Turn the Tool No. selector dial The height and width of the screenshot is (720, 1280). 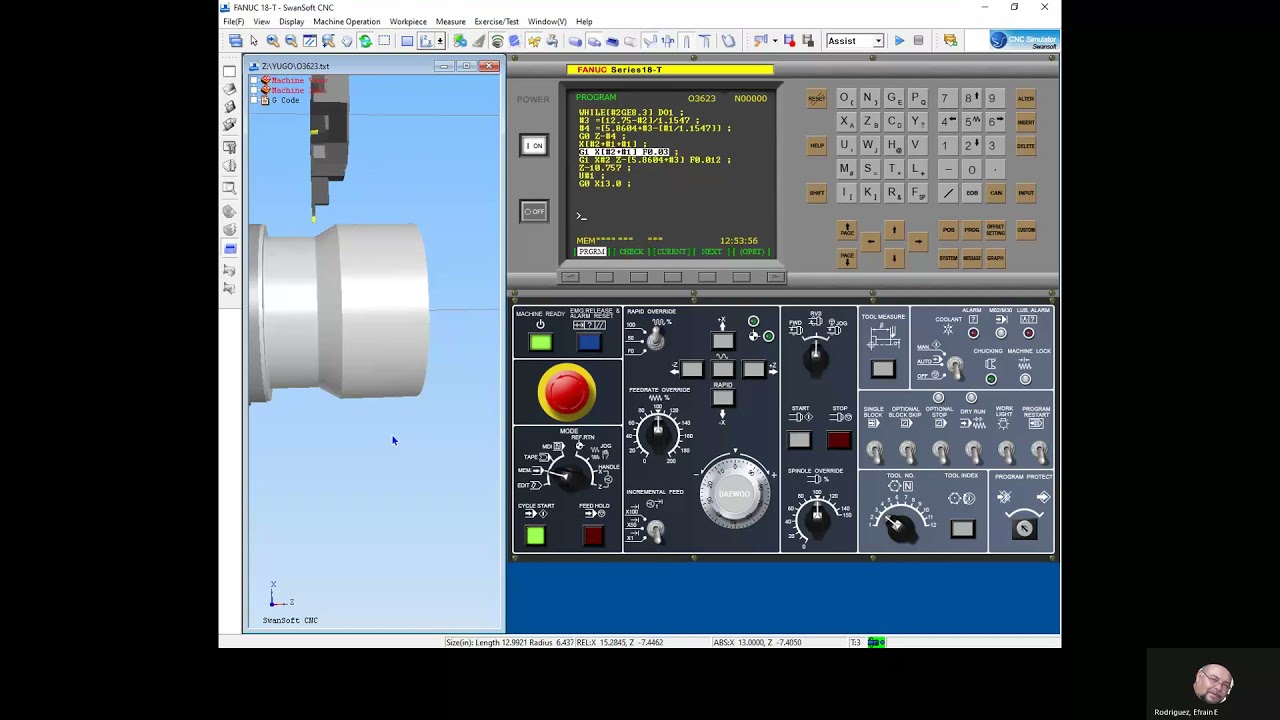tap(899, 525)
